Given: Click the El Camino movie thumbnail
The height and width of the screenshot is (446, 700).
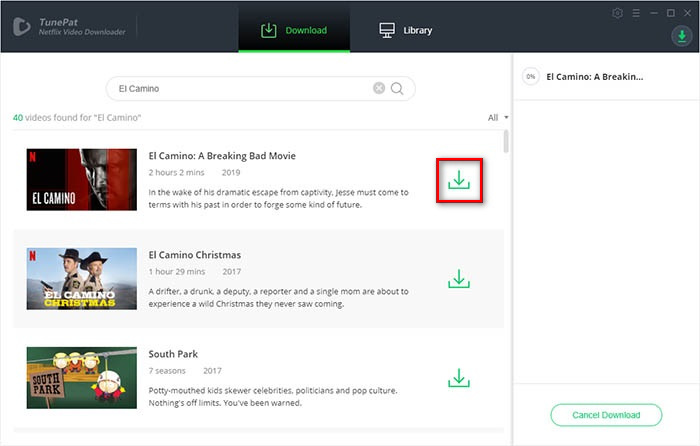Looking at the screenshot, I should pyautogui.click(x=82, y=179).
